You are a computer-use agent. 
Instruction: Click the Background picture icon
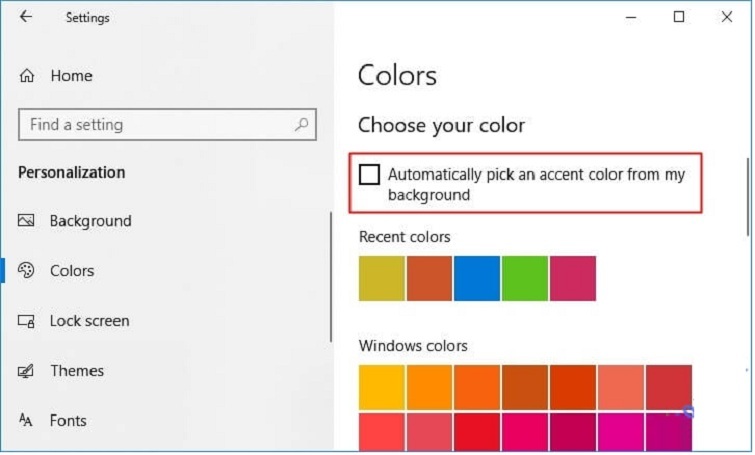pos(27,221)
